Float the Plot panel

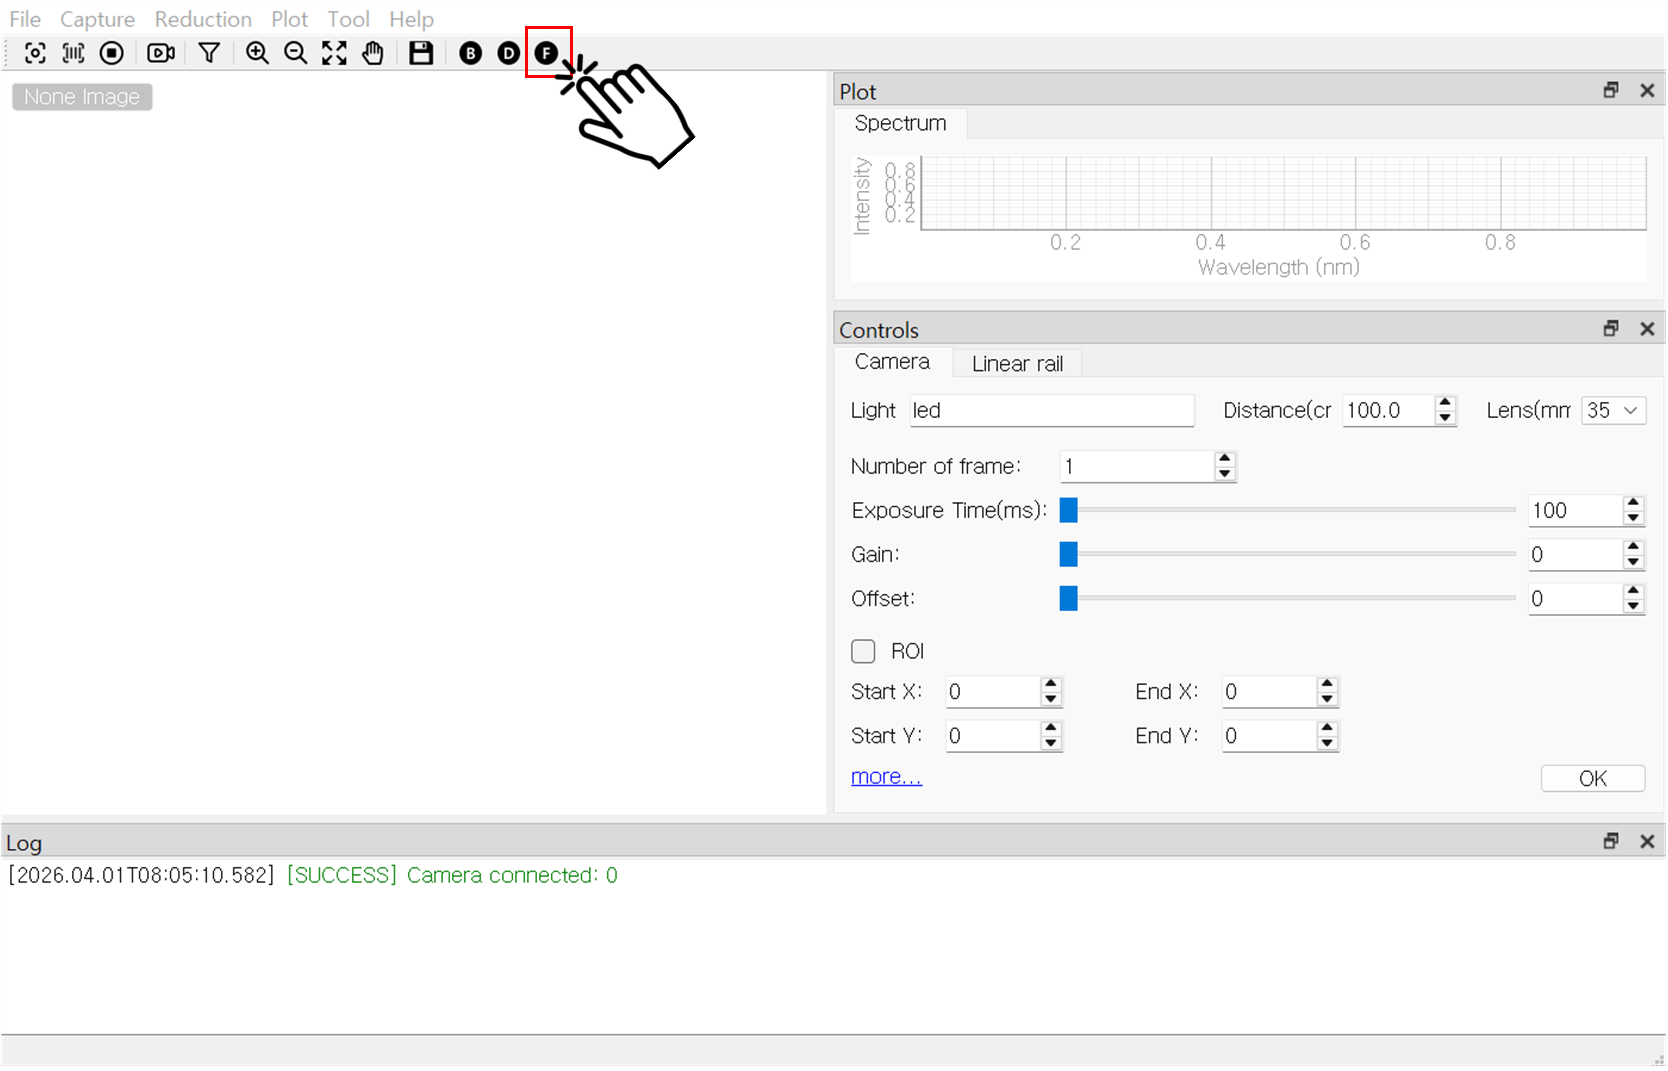(x=1611, y=90)
